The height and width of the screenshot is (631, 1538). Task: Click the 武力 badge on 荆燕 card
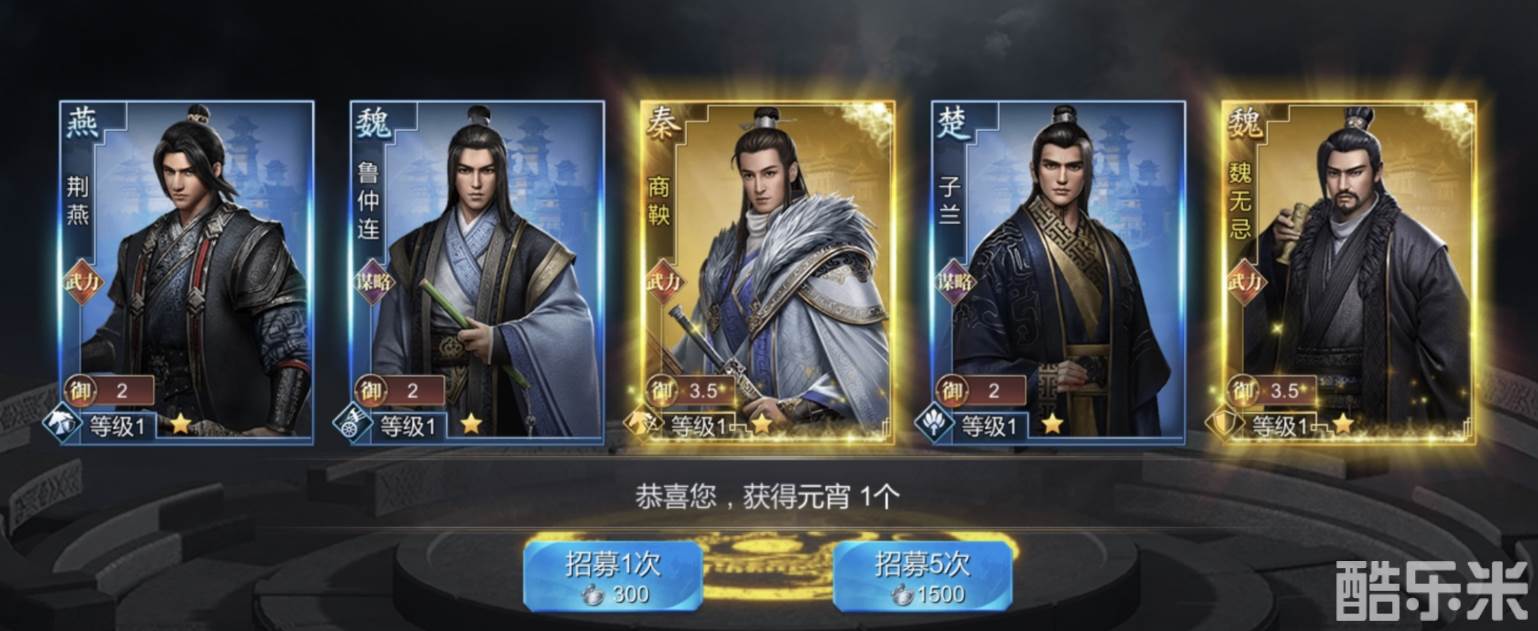84,282
